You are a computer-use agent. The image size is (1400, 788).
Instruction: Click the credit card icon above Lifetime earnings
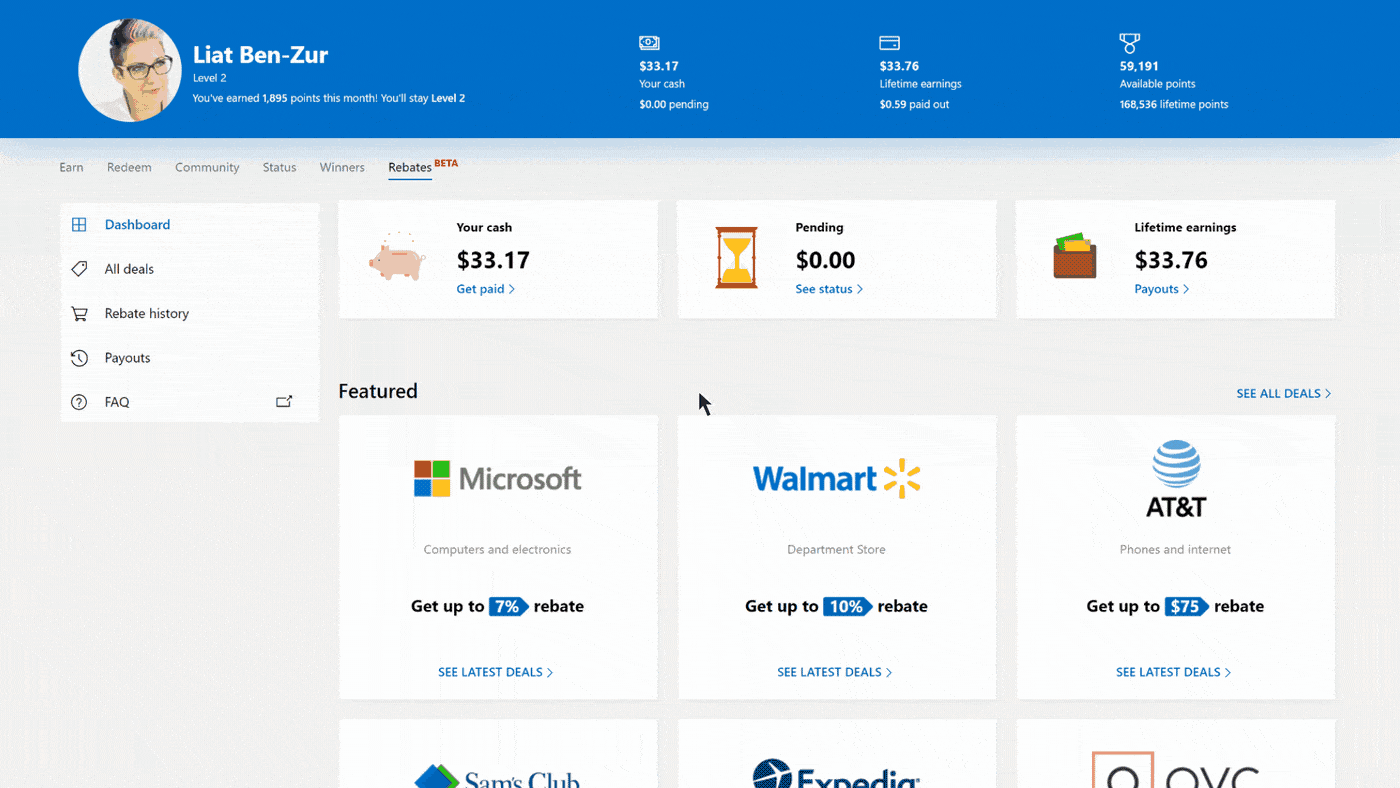tap(889, 43)
